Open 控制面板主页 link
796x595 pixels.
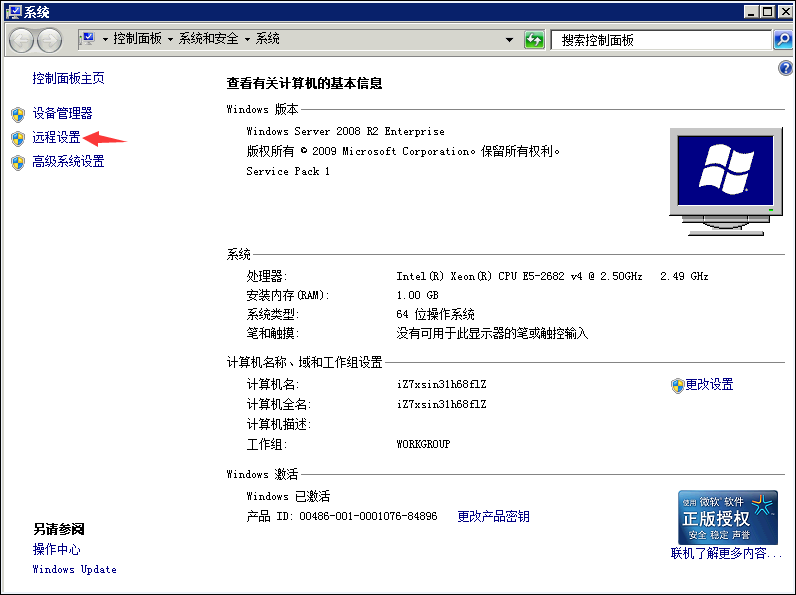(69, 78)
